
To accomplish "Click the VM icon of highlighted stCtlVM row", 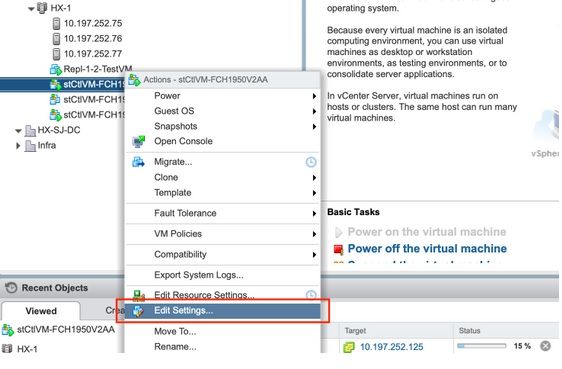I will pos(56,85).
